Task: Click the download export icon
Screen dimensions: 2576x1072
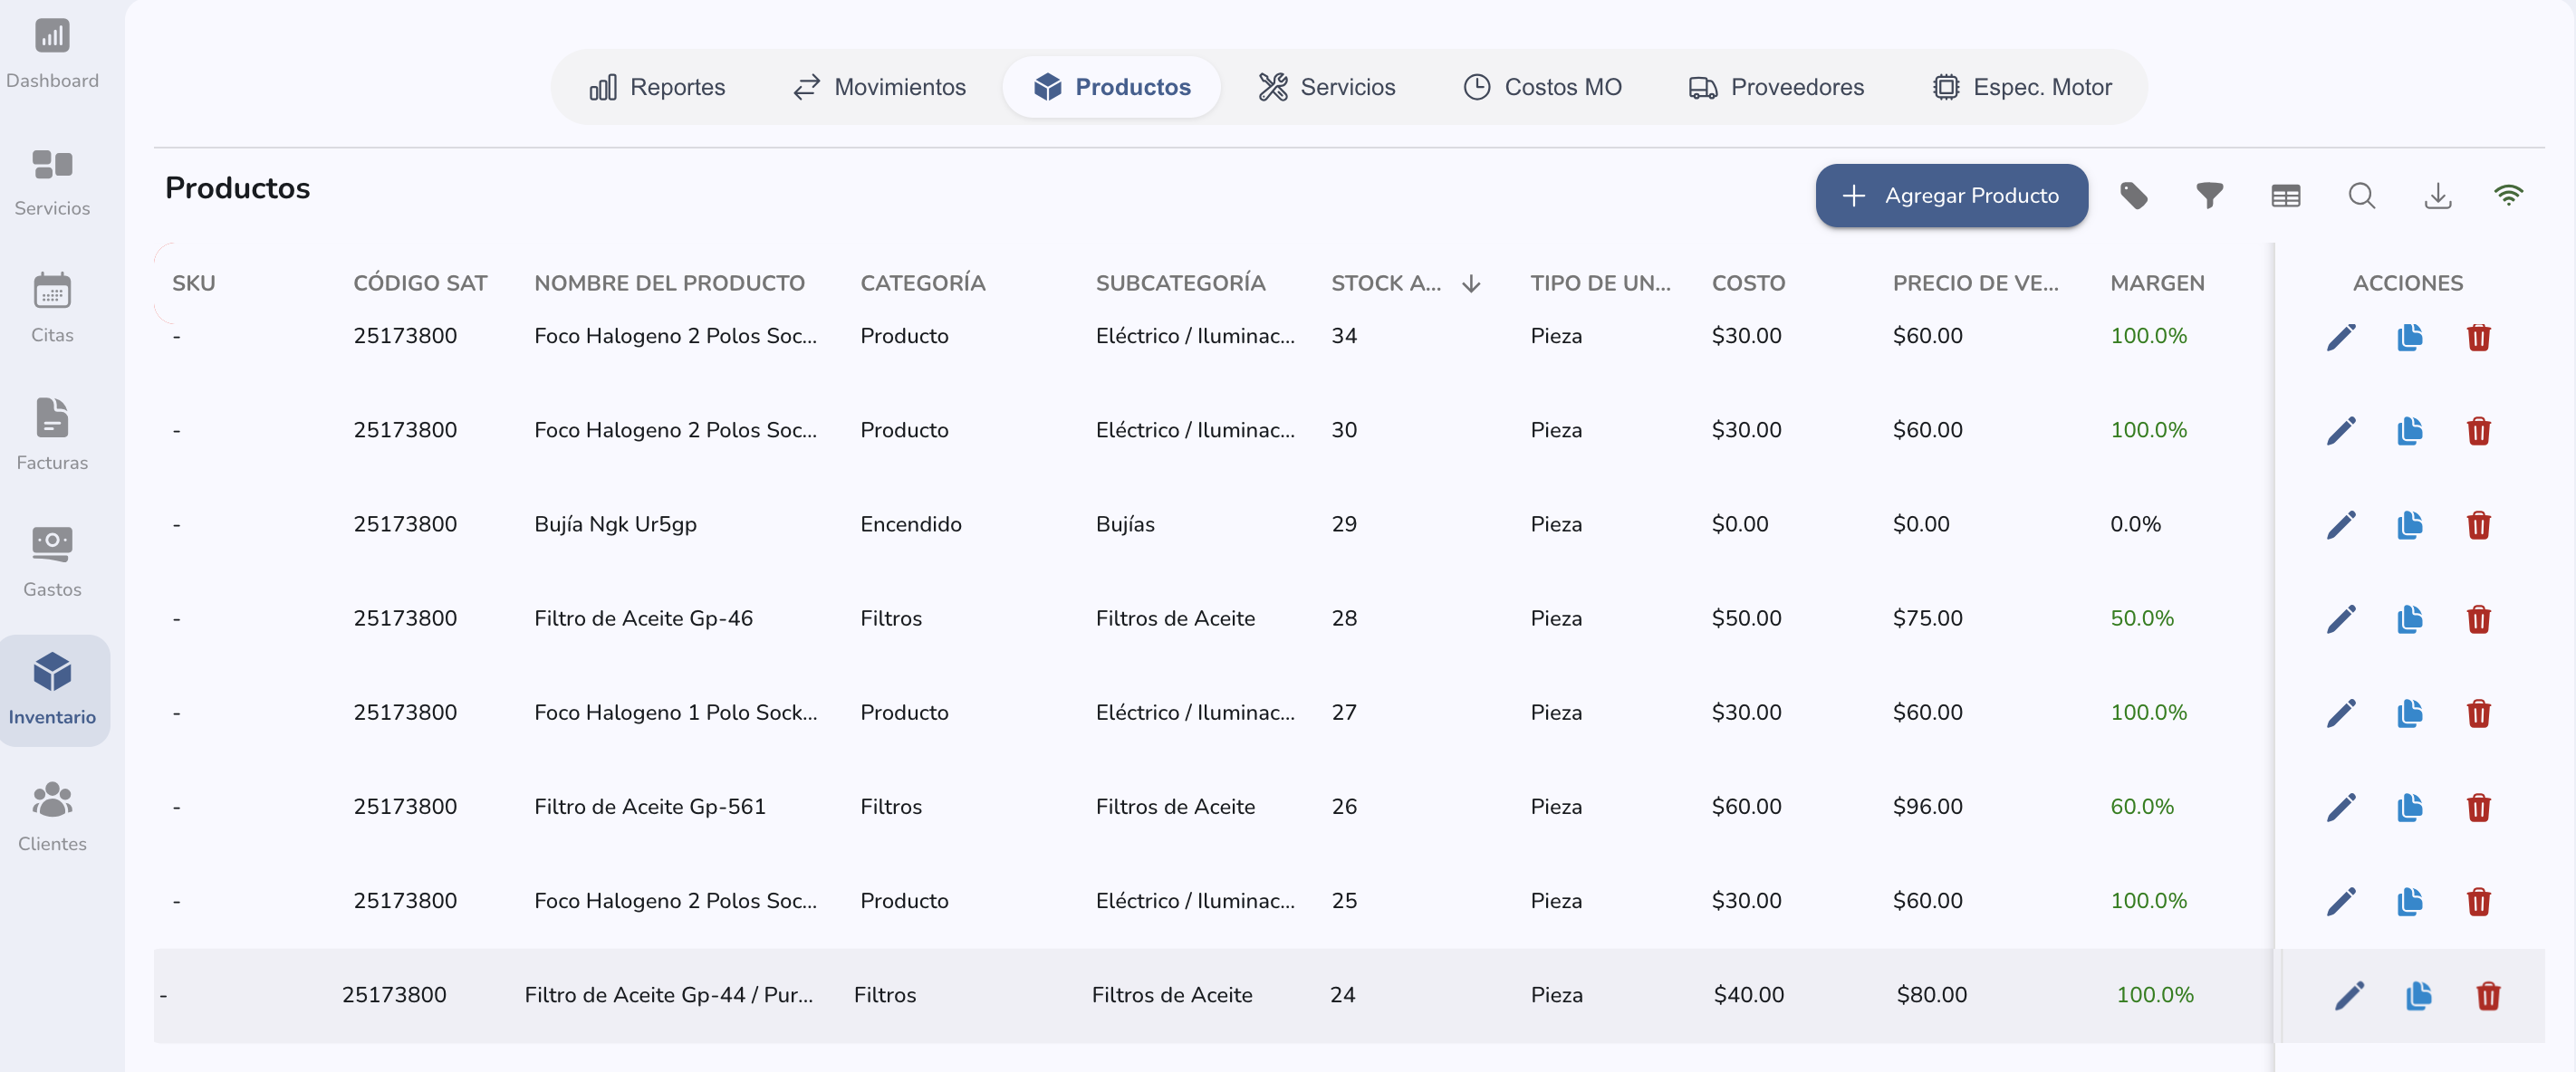Action: coord(2437,195)
